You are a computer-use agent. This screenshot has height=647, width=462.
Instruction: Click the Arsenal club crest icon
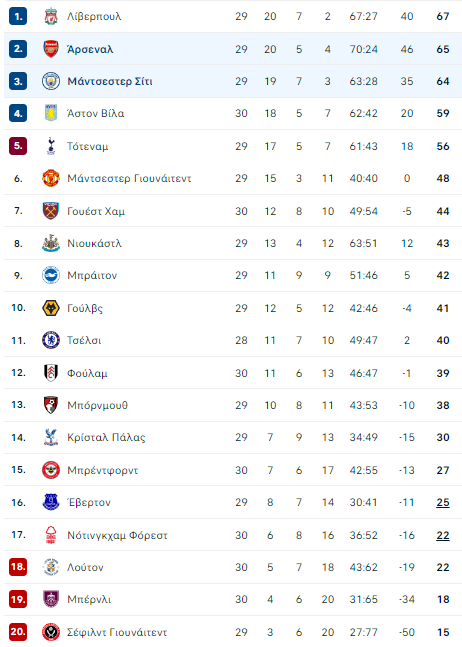click(x=51, y=49)
